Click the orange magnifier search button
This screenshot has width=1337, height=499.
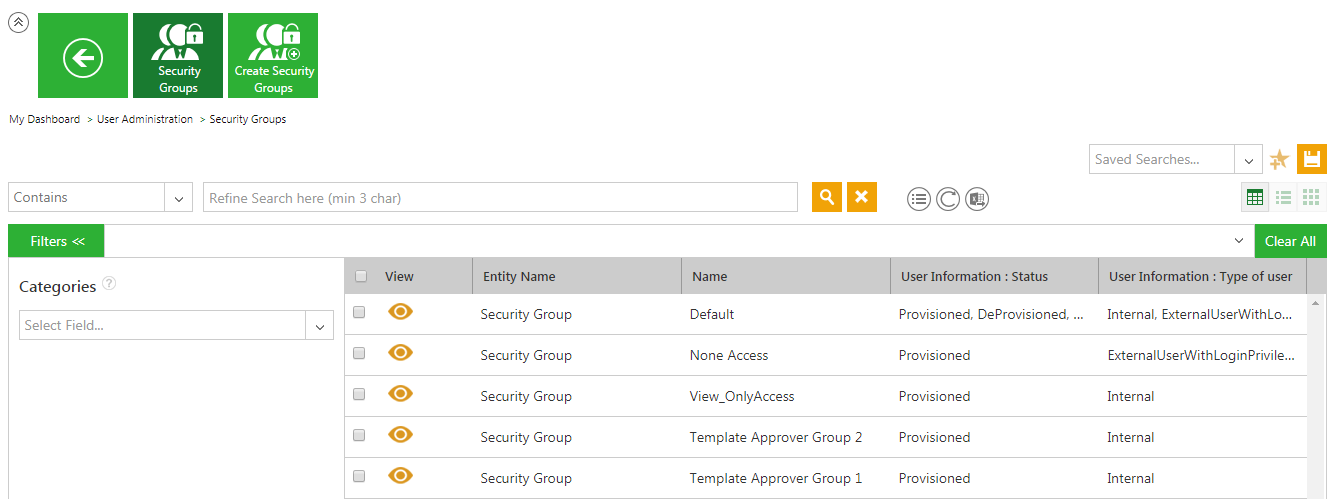(826, 197)
